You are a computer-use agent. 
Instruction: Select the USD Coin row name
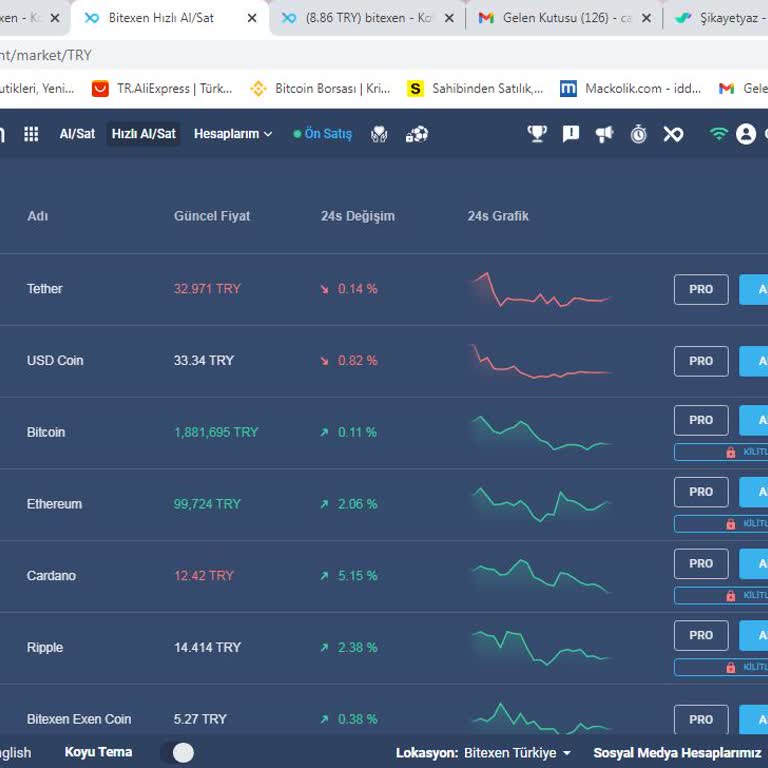[x=55, y=360]
